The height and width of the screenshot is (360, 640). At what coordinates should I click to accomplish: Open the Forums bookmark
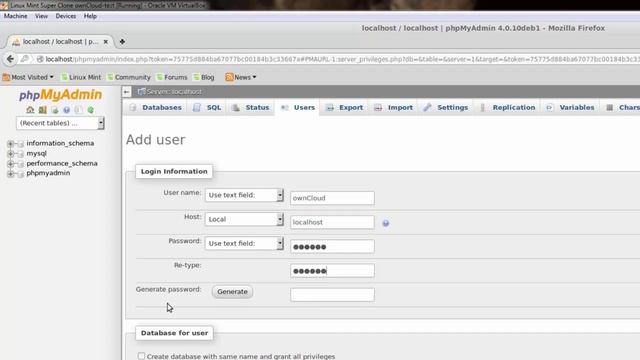(x=172, y=77)
